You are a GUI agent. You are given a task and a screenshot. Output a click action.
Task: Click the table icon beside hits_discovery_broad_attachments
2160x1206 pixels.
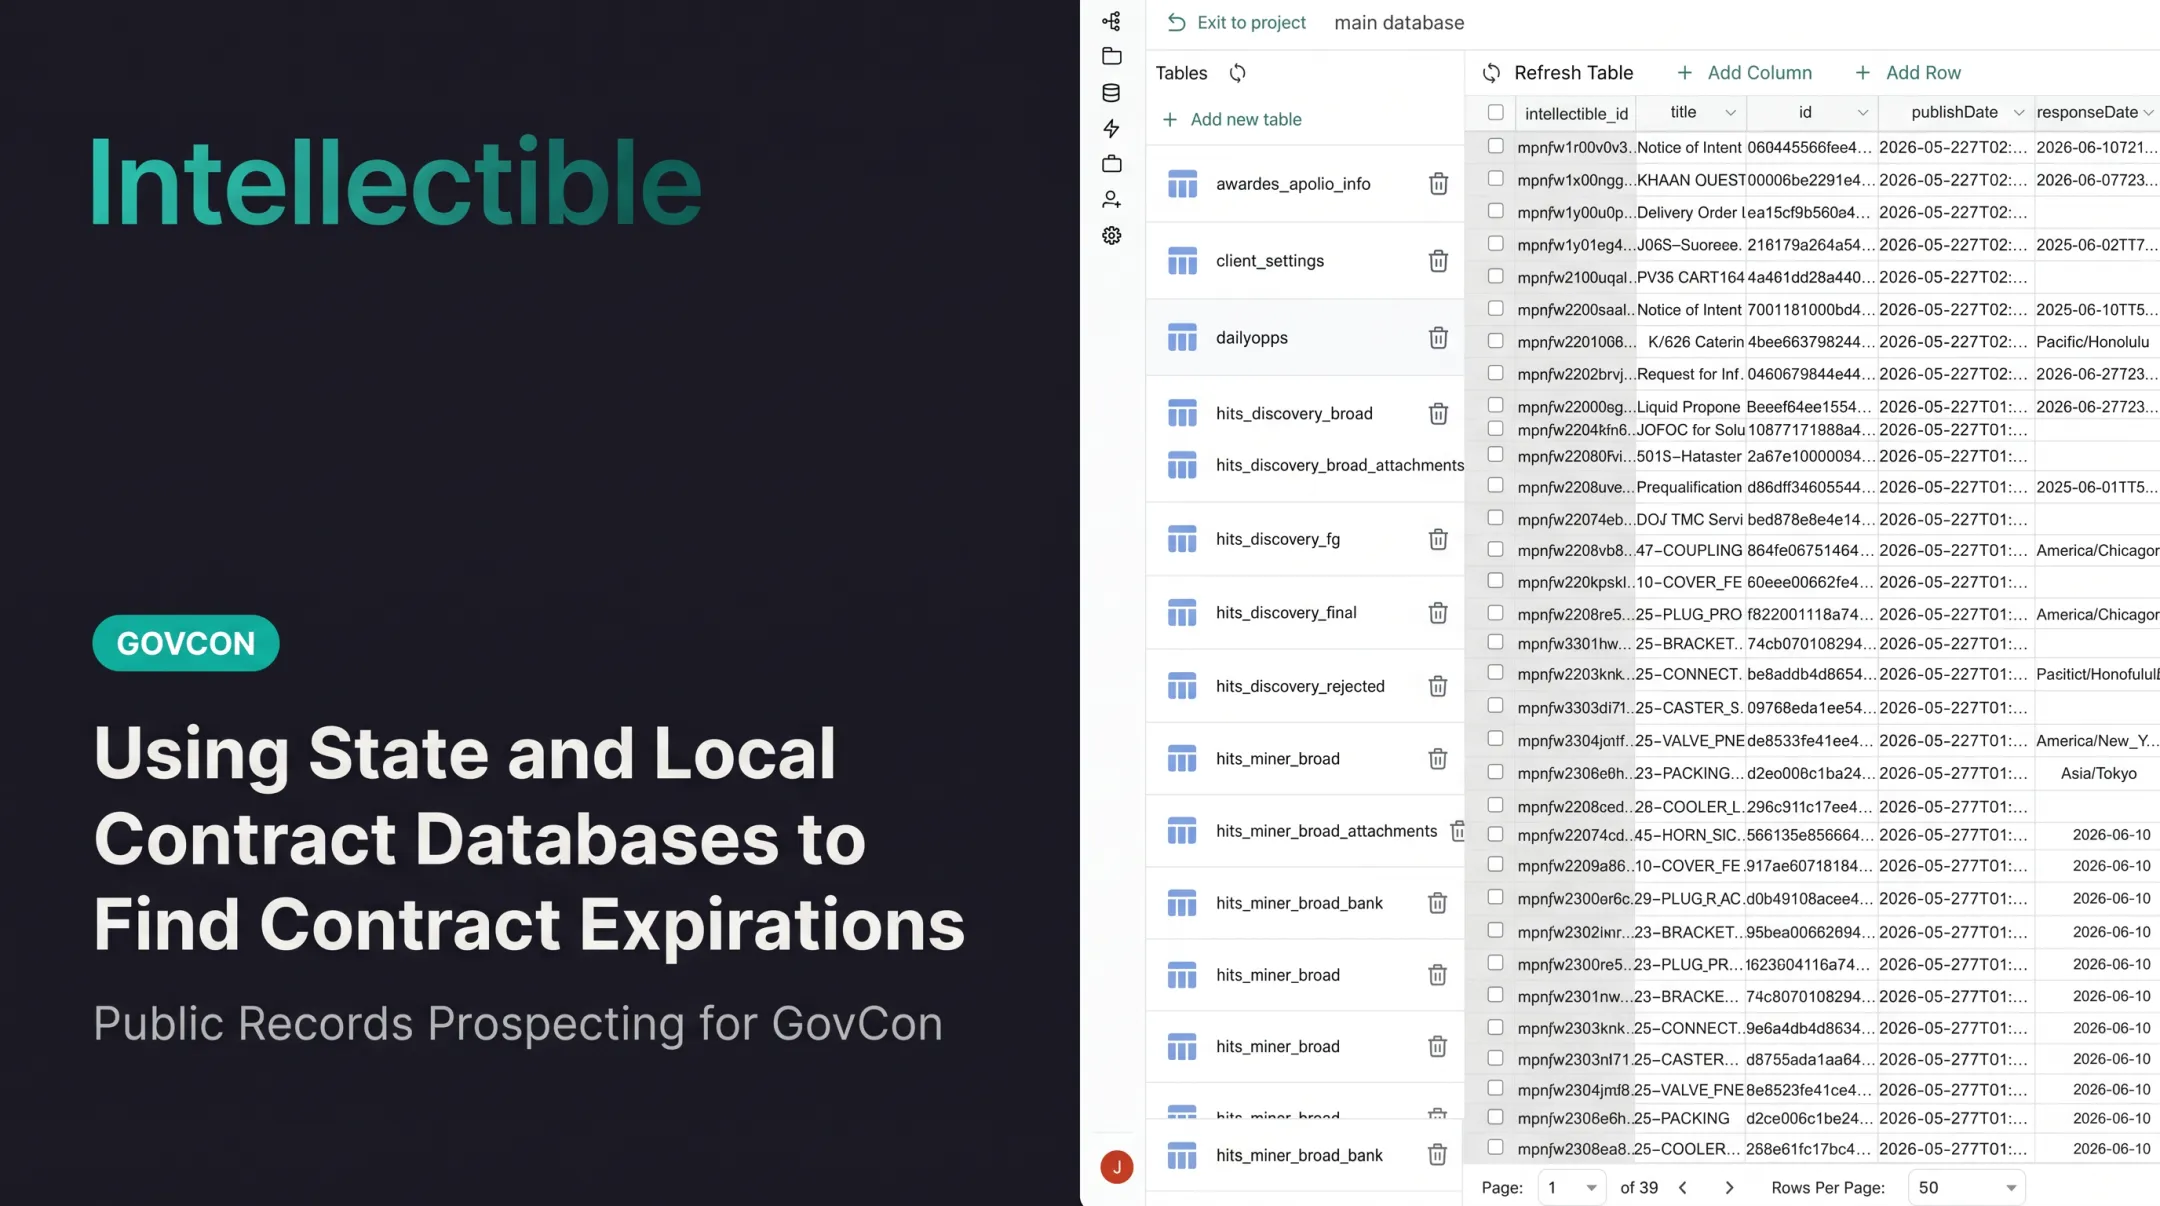click(x=1182, y=465)
